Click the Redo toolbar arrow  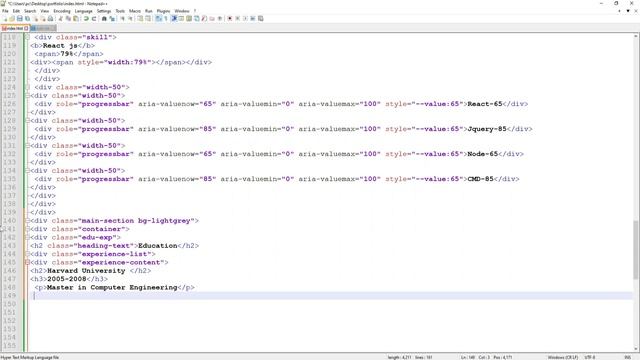[x=93, y=18]
